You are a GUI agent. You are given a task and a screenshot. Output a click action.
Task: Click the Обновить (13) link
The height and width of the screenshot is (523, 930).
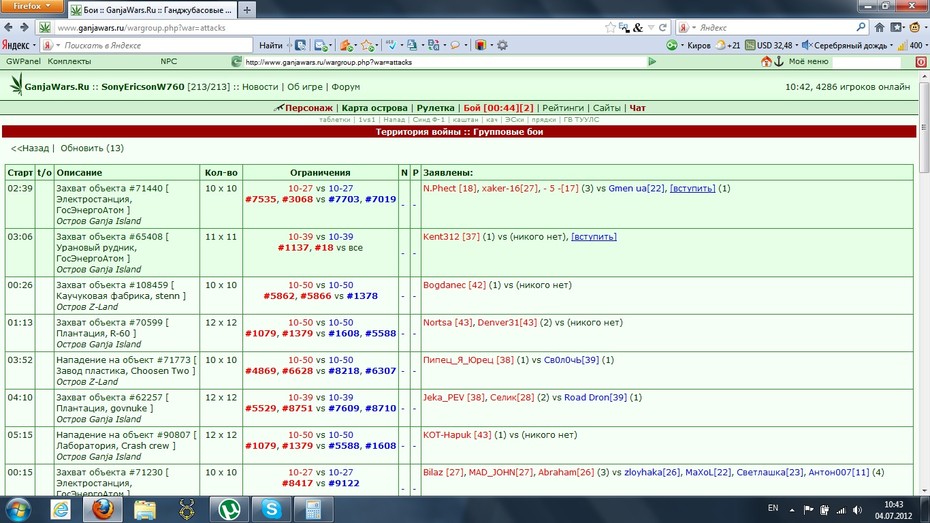(x=92, y=148)
